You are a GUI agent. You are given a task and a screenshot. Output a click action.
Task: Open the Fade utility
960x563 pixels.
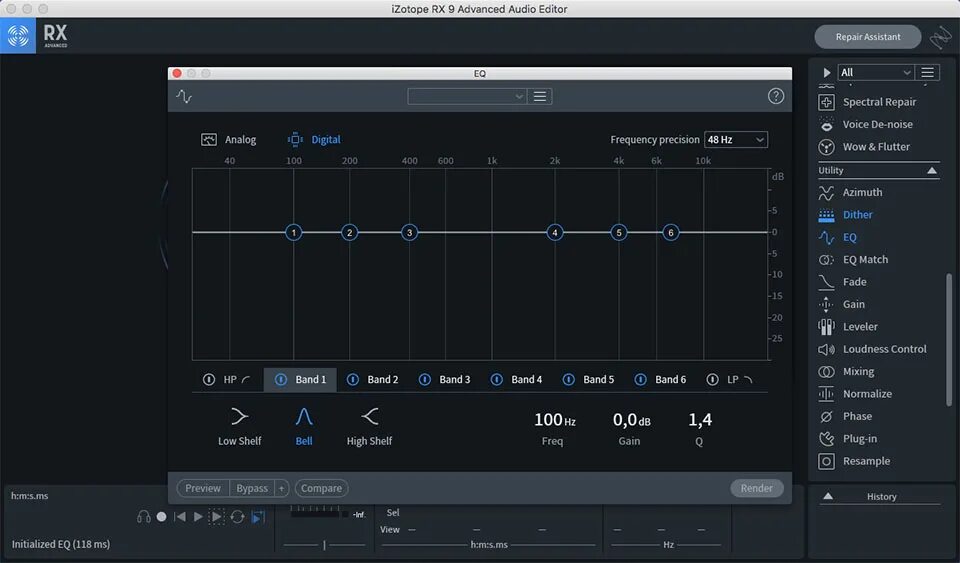point(842,282)
